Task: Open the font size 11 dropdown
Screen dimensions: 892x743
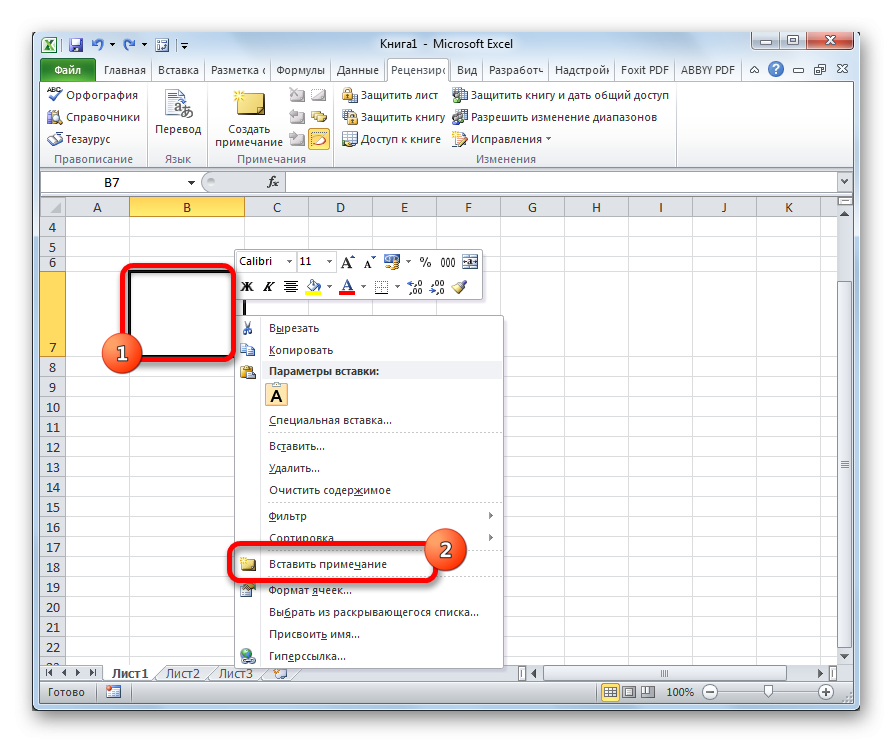Action: coord(329,262)
